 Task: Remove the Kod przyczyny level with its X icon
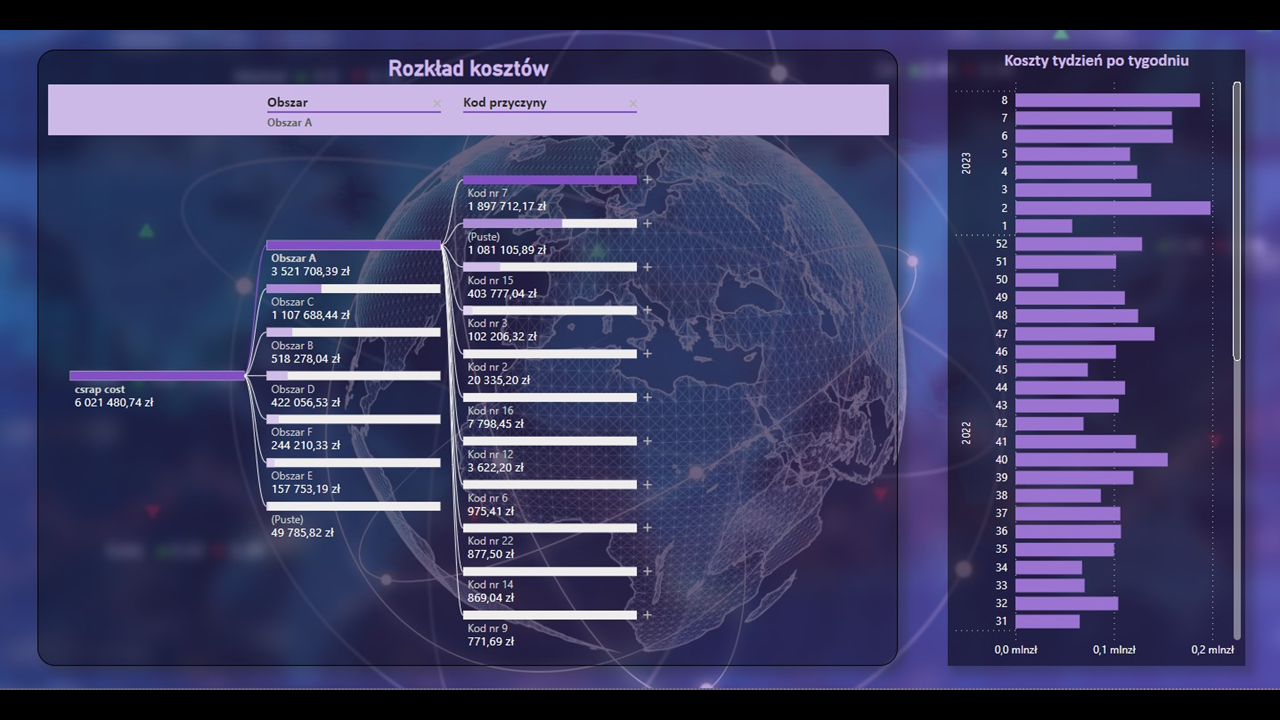633,103
